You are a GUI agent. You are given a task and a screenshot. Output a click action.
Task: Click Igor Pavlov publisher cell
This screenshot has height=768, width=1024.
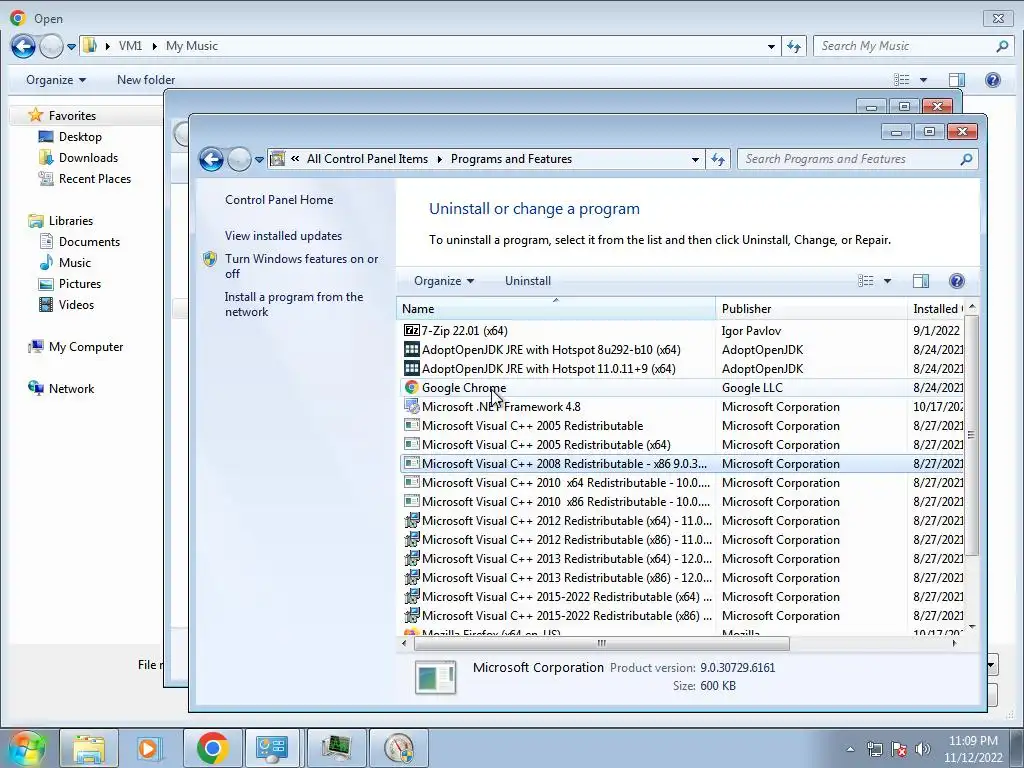751,330
